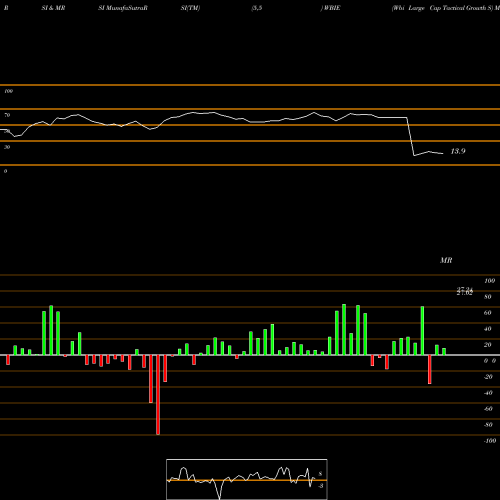
Task: Click header text 'SI(TM)'
Action: tap(190, 8)
